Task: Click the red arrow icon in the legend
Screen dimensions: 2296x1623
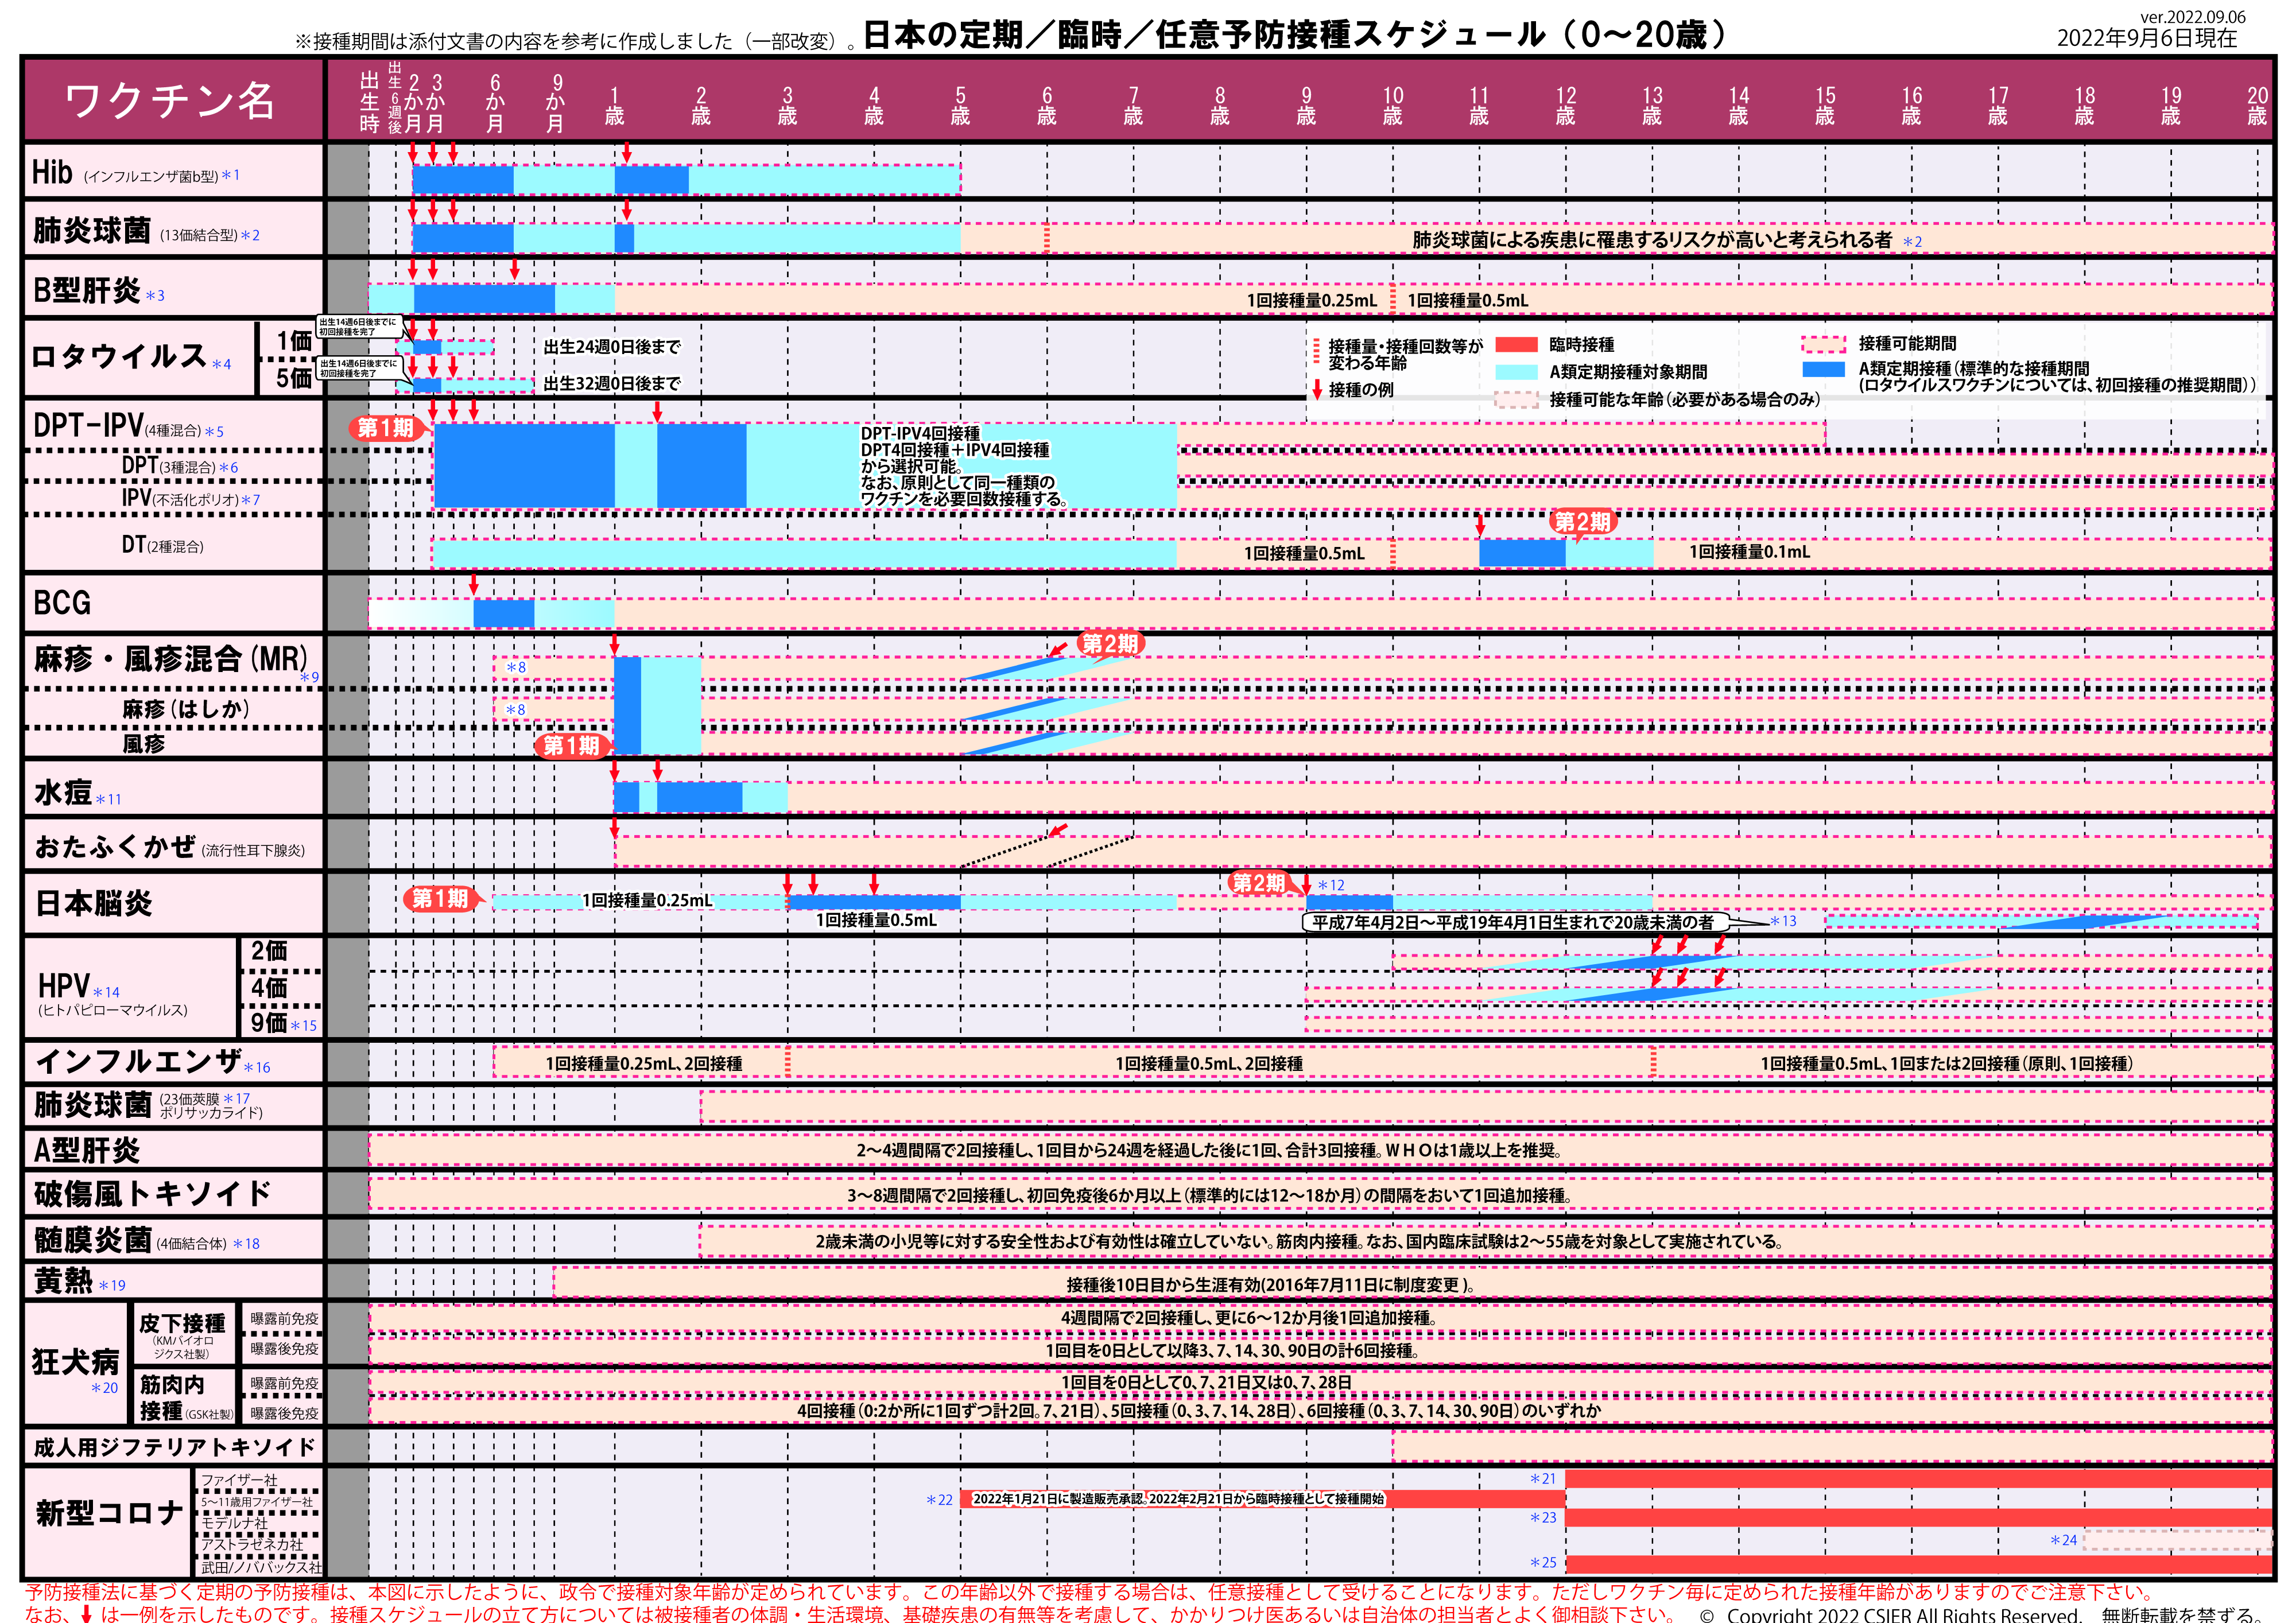Action: tap(1317, 389)
